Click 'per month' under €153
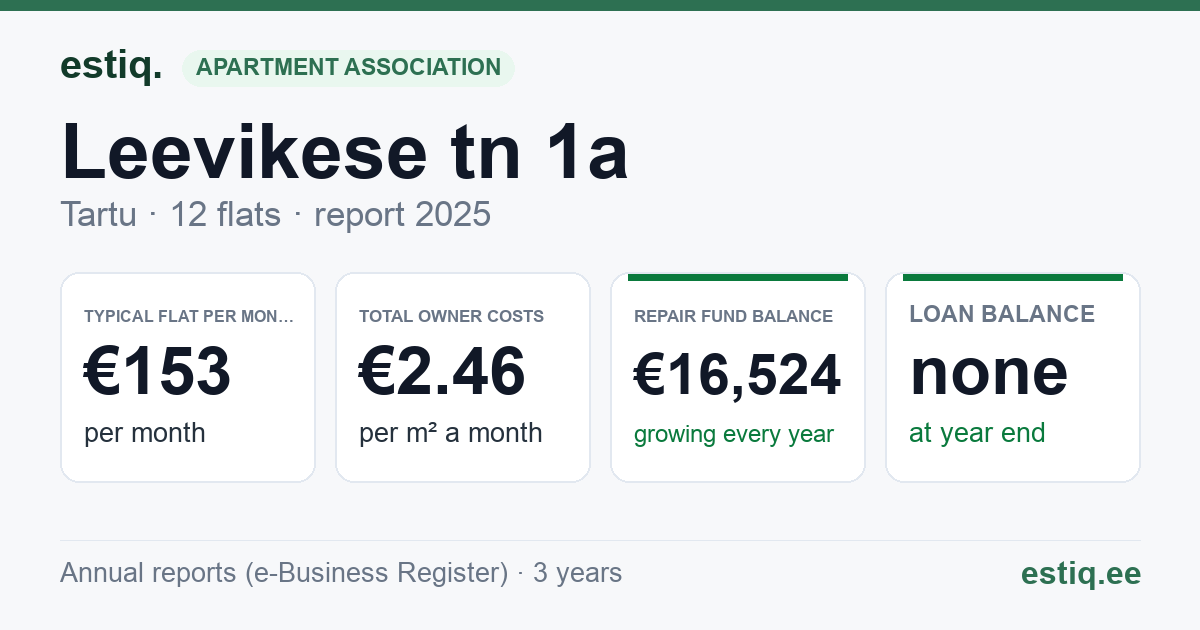The image size is (1200, 630). point(144,433)
